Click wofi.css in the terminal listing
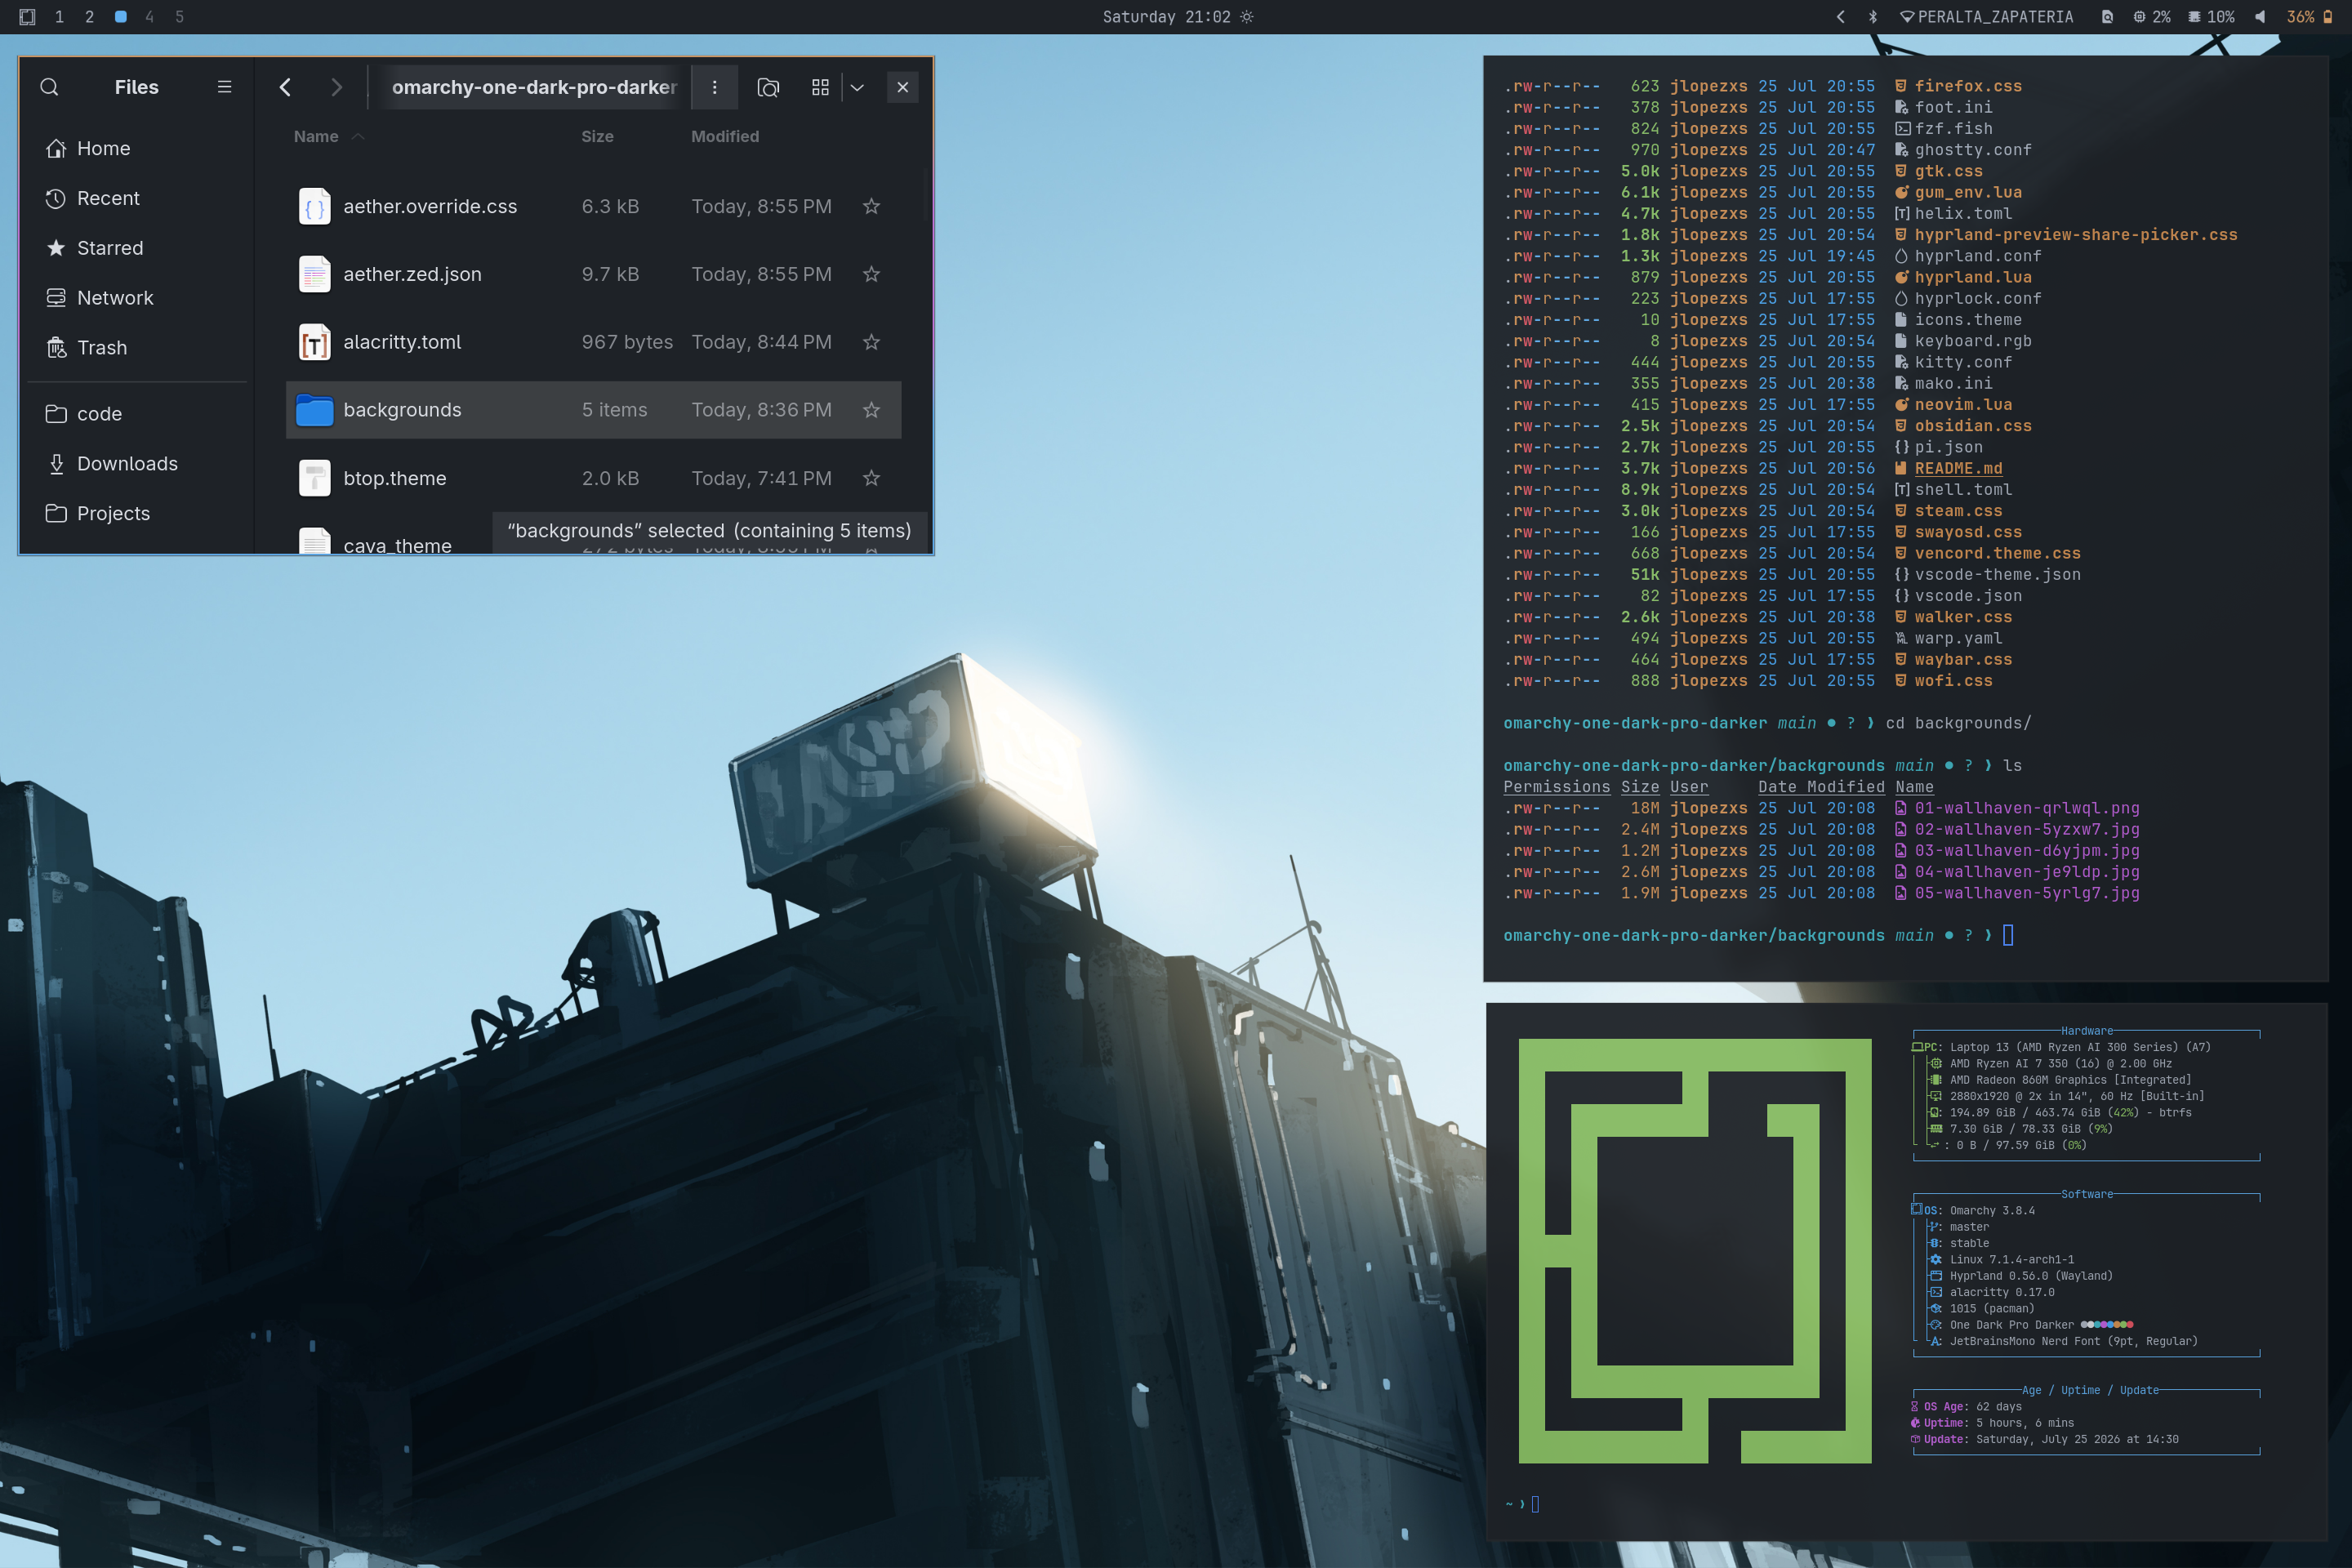The image size is (2352, 1568). click(1953, 681)
